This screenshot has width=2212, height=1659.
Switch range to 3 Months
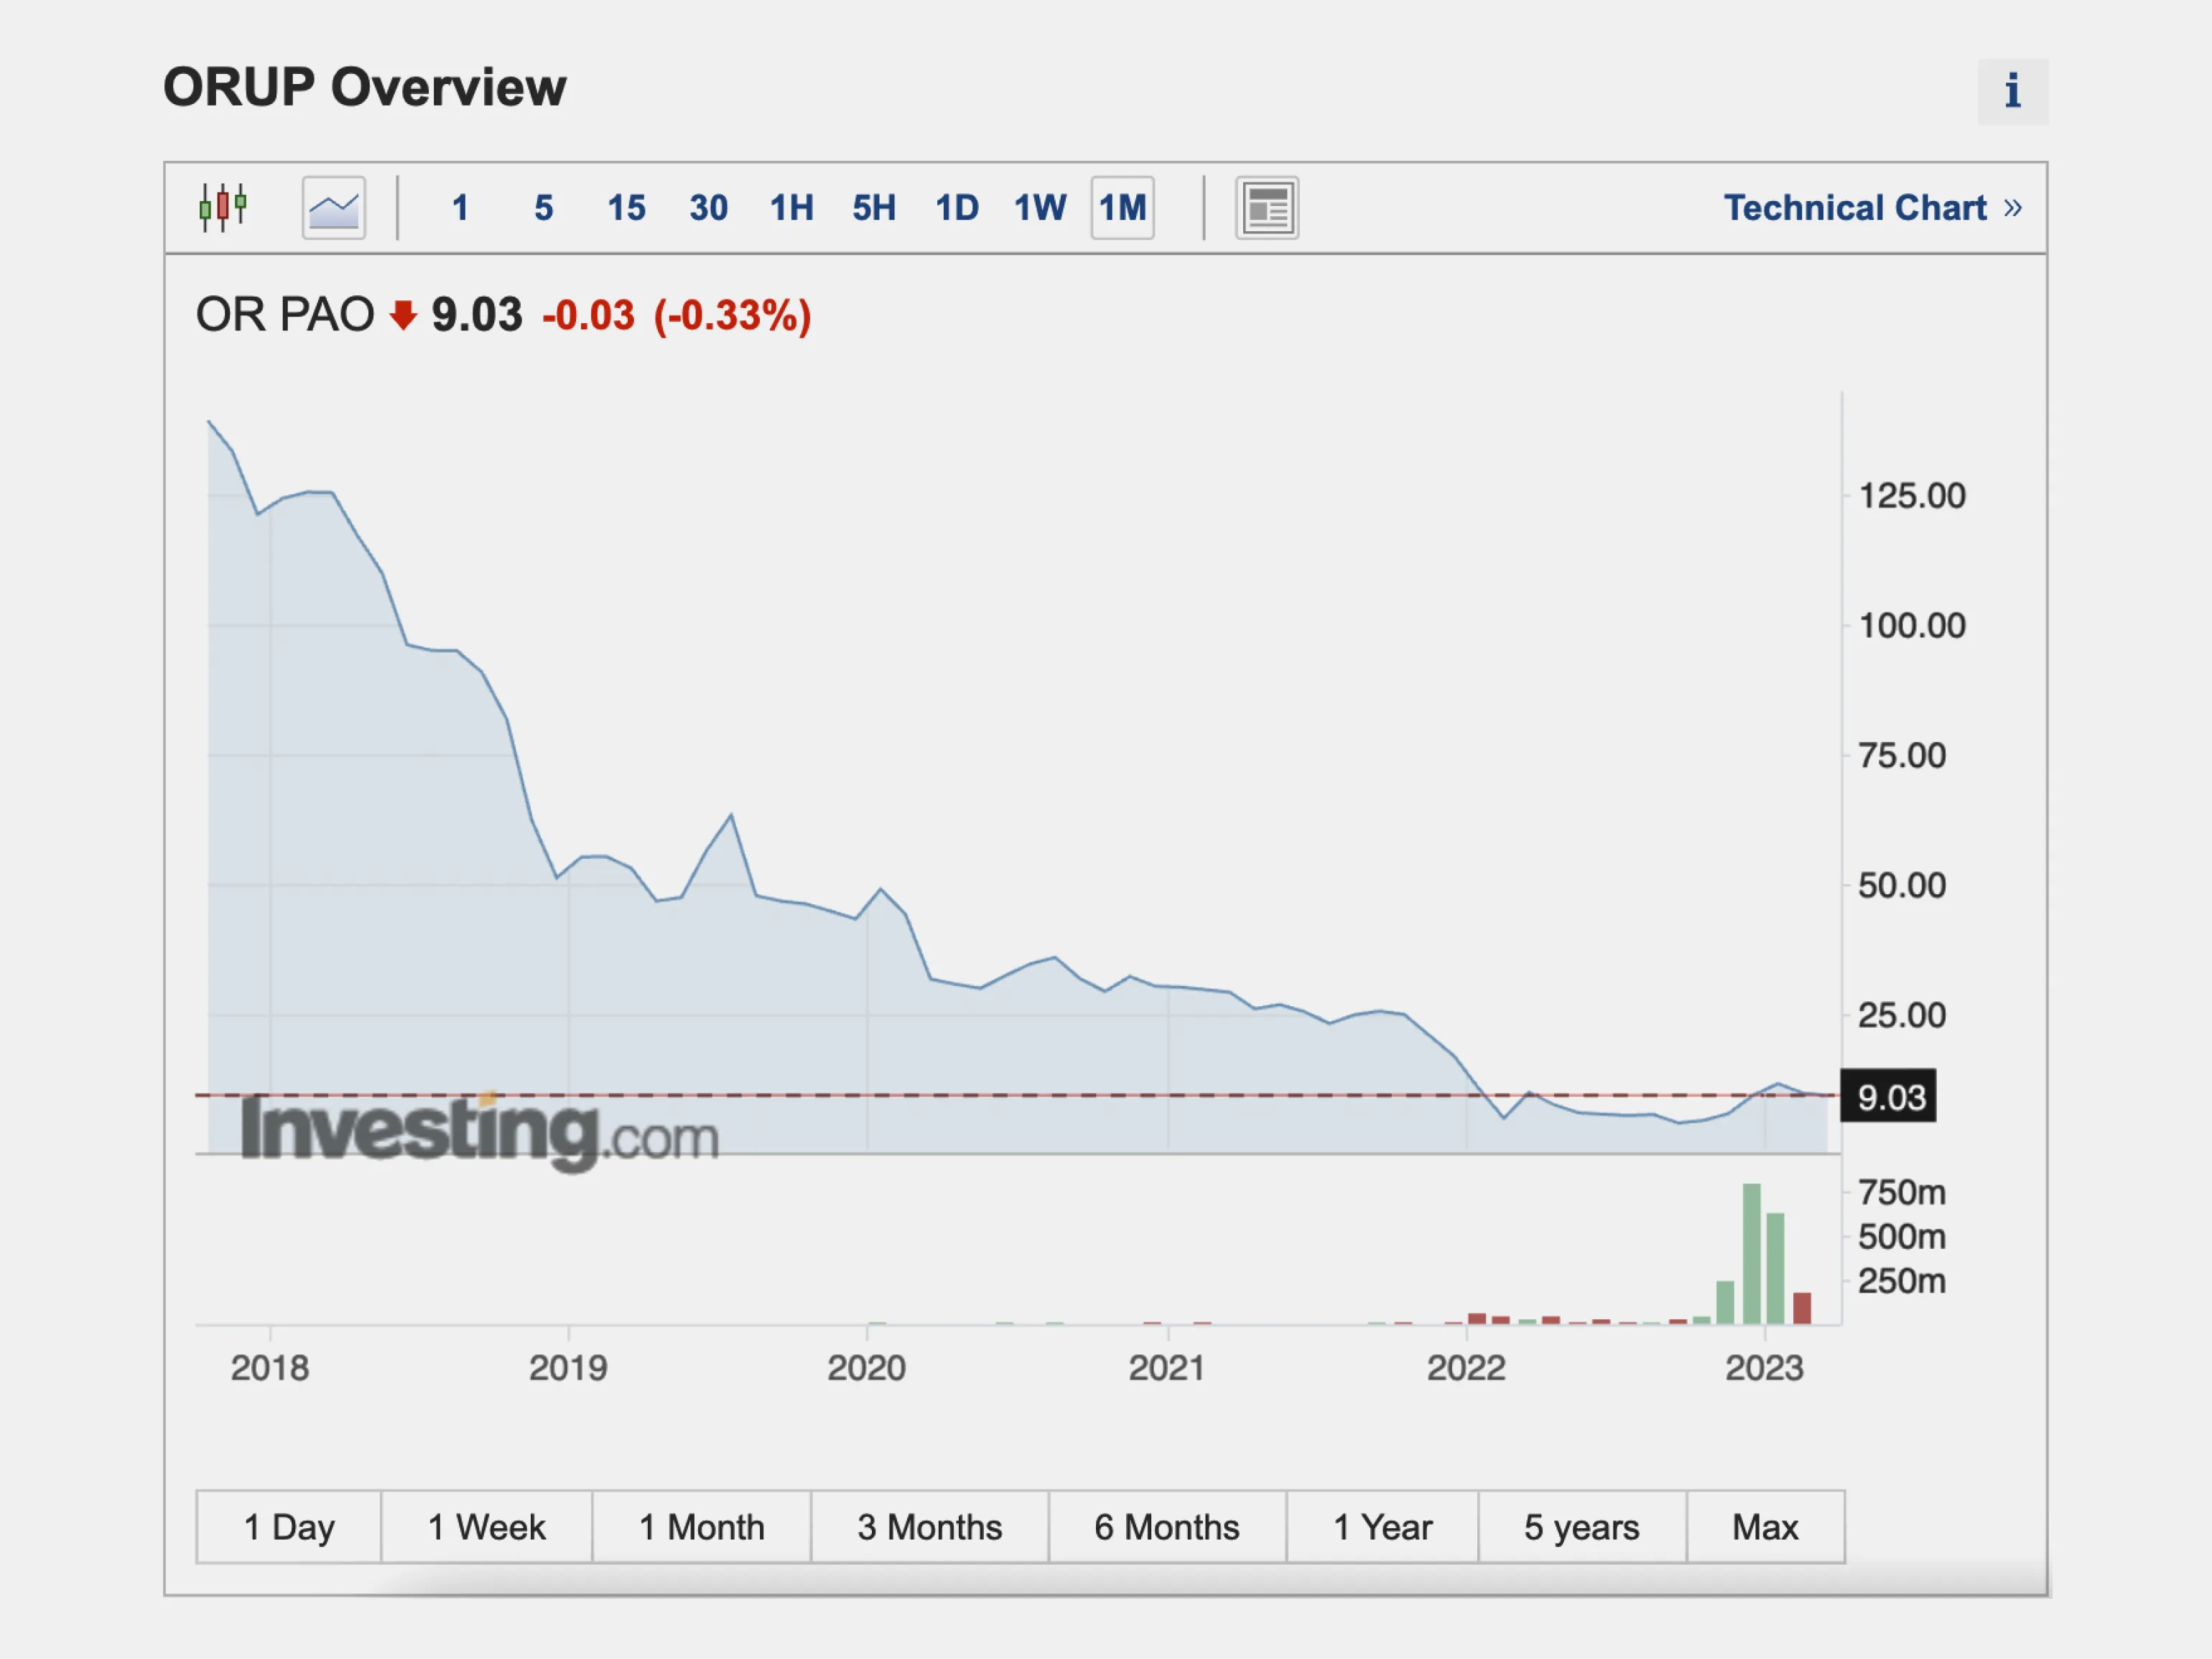click(x=929, y=1527)
